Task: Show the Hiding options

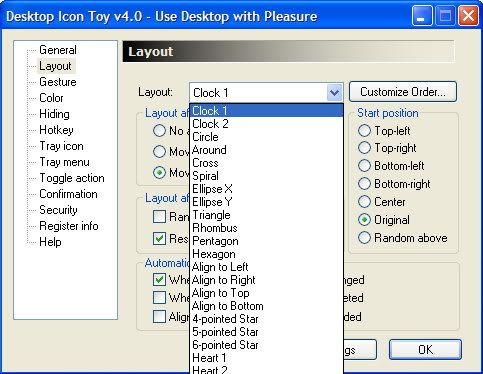Action: point(54,114)
